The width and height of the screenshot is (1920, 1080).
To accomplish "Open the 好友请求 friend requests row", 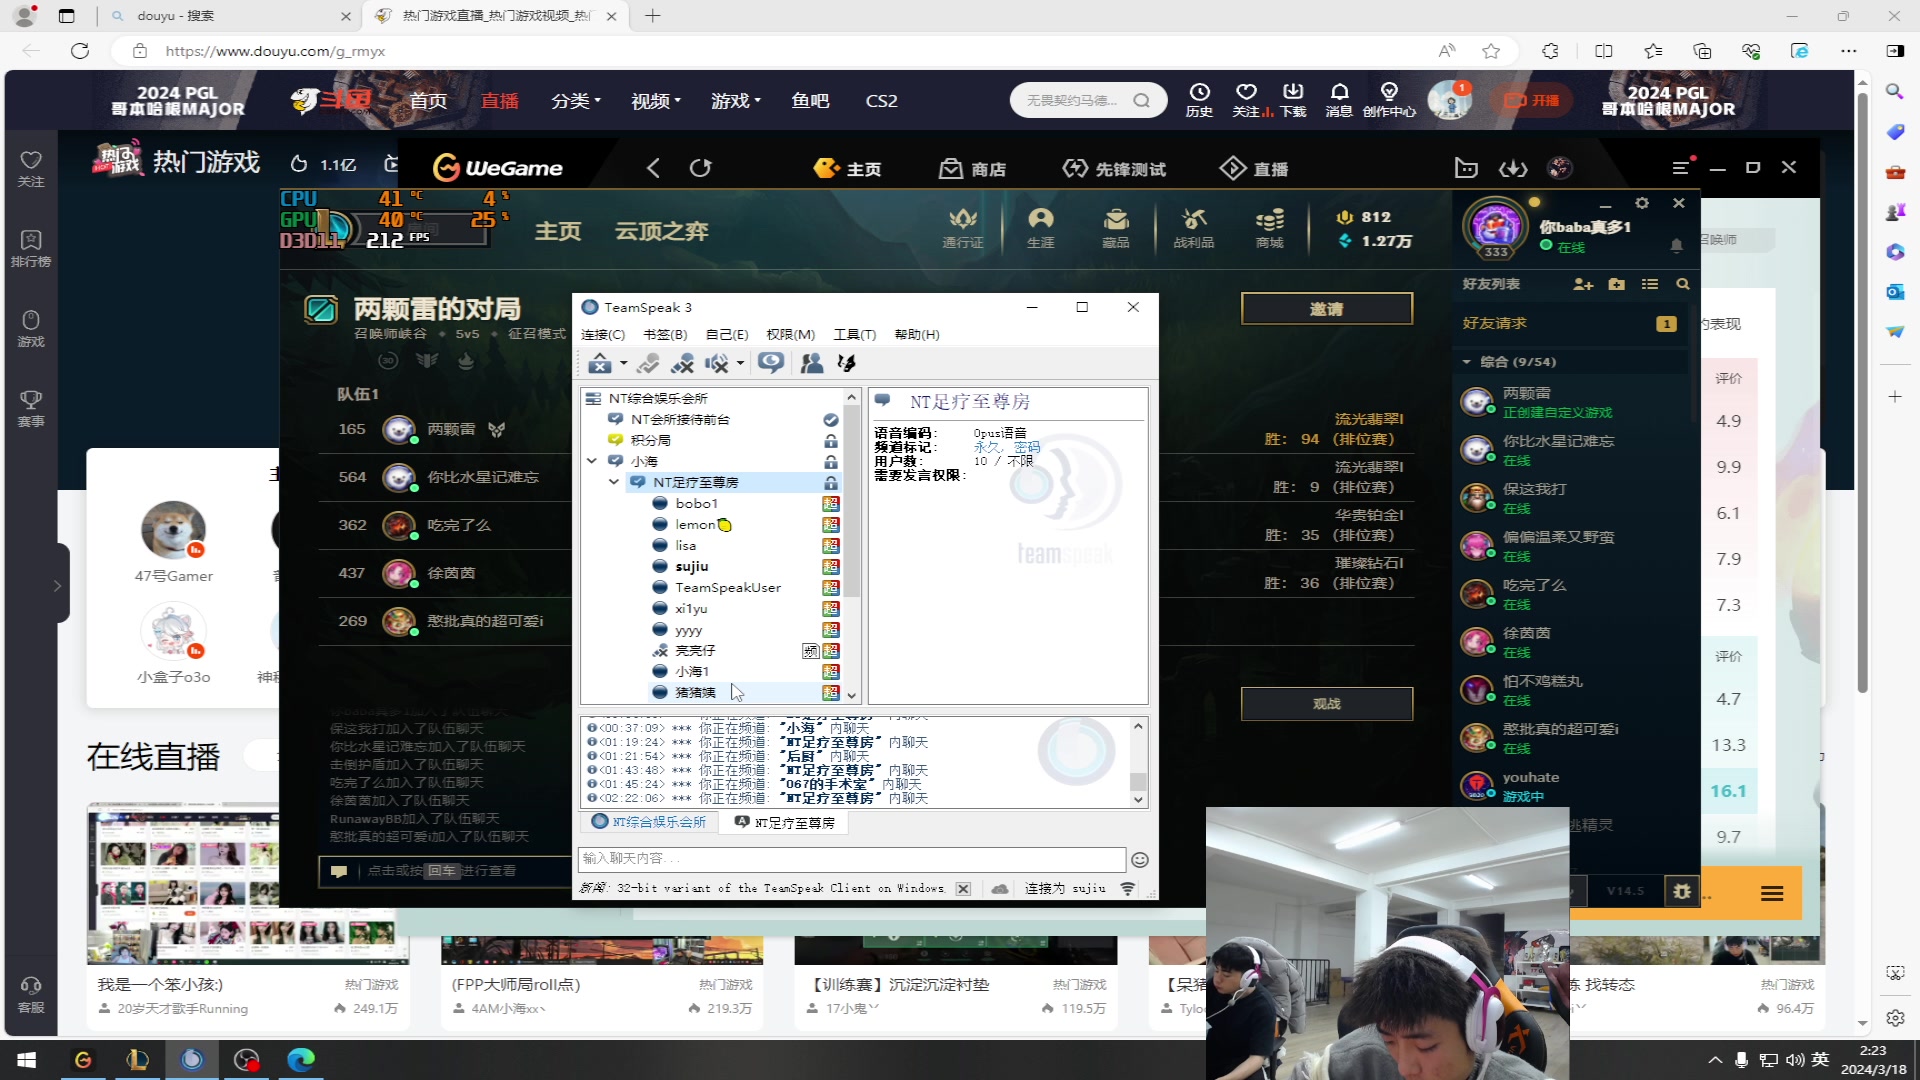I will coord(1570,324).
